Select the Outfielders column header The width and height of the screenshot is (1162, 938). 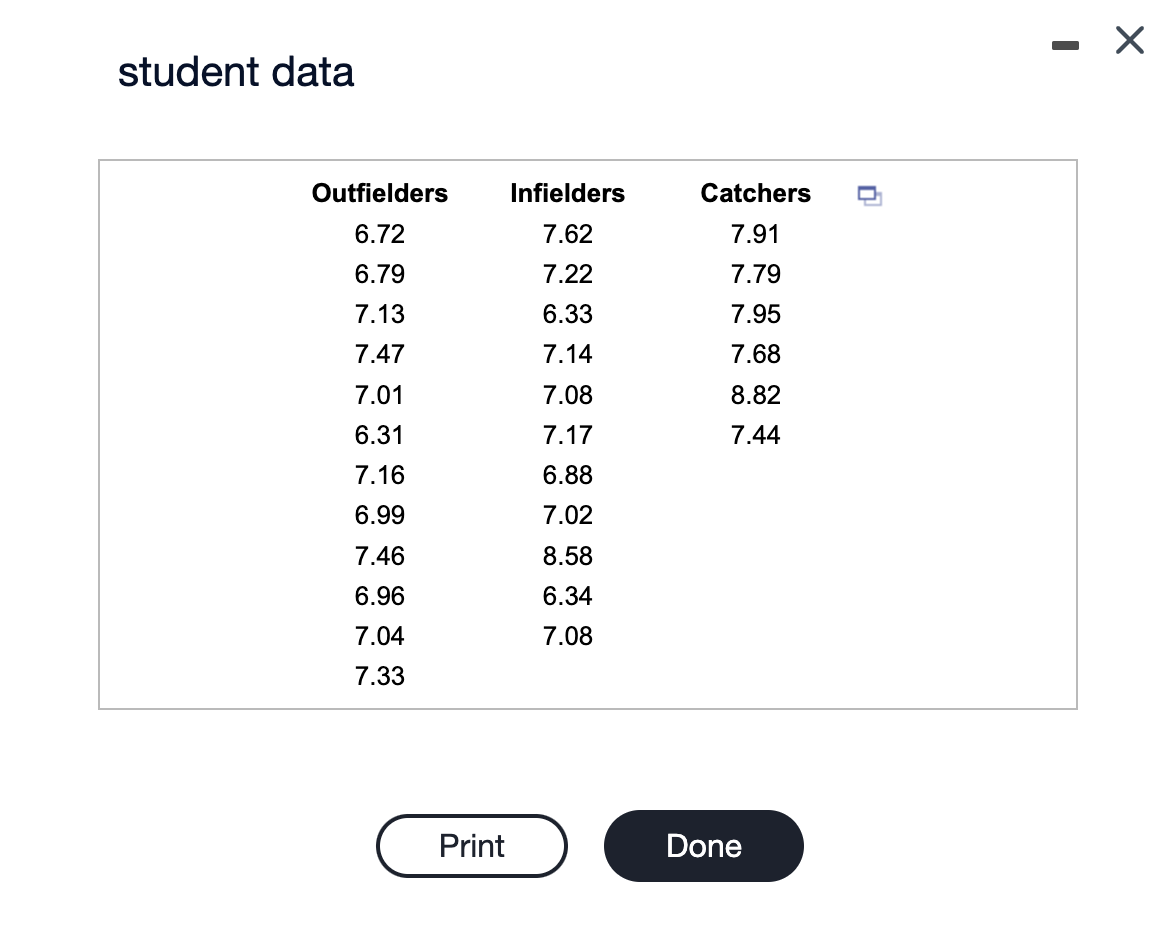[x=379, y=193]
